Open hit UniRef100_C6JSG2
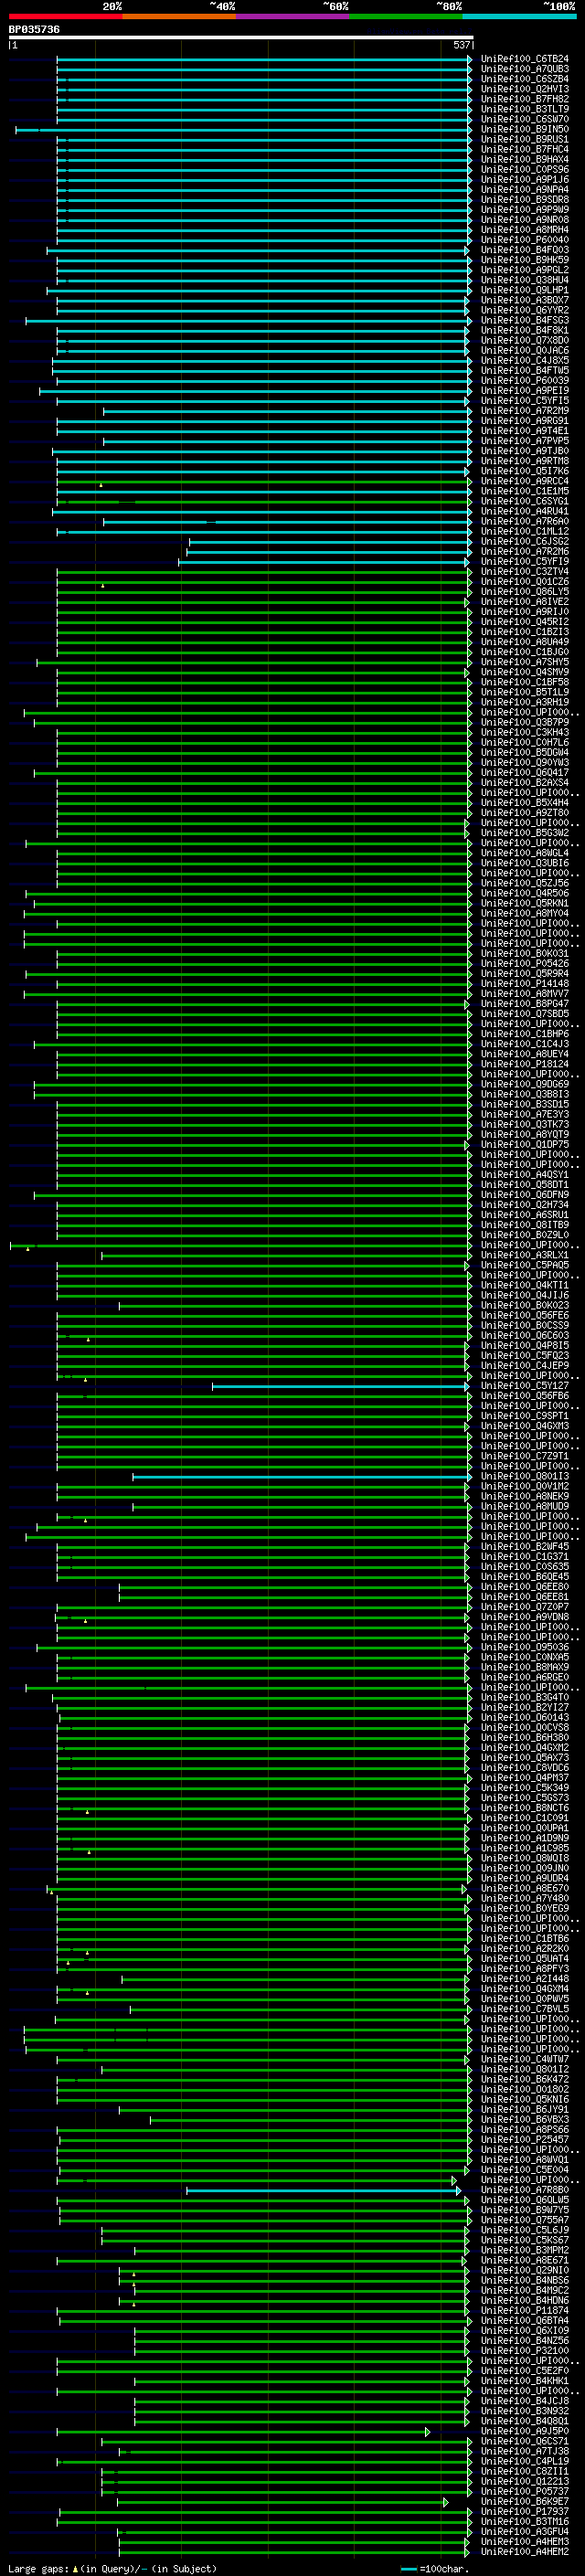This screenshot has width=585, height=2576. point(525,541)
